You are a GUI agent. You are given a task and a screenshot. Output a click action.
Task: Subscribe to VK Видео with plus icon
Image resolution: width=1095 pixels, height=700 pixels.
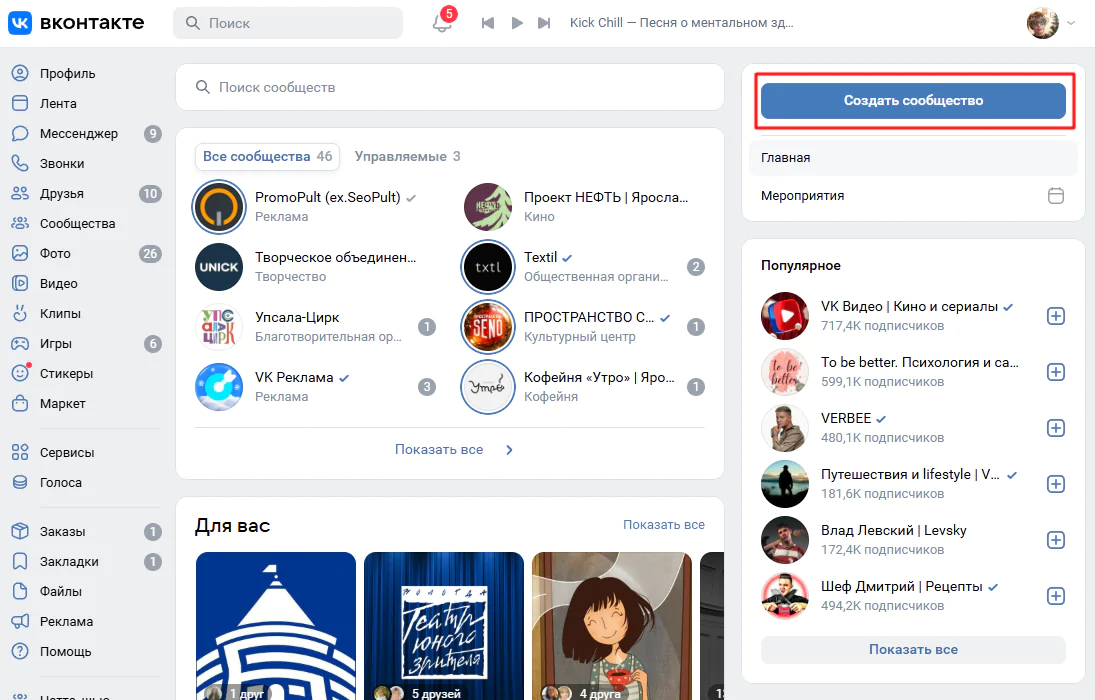click(1055, 316)
